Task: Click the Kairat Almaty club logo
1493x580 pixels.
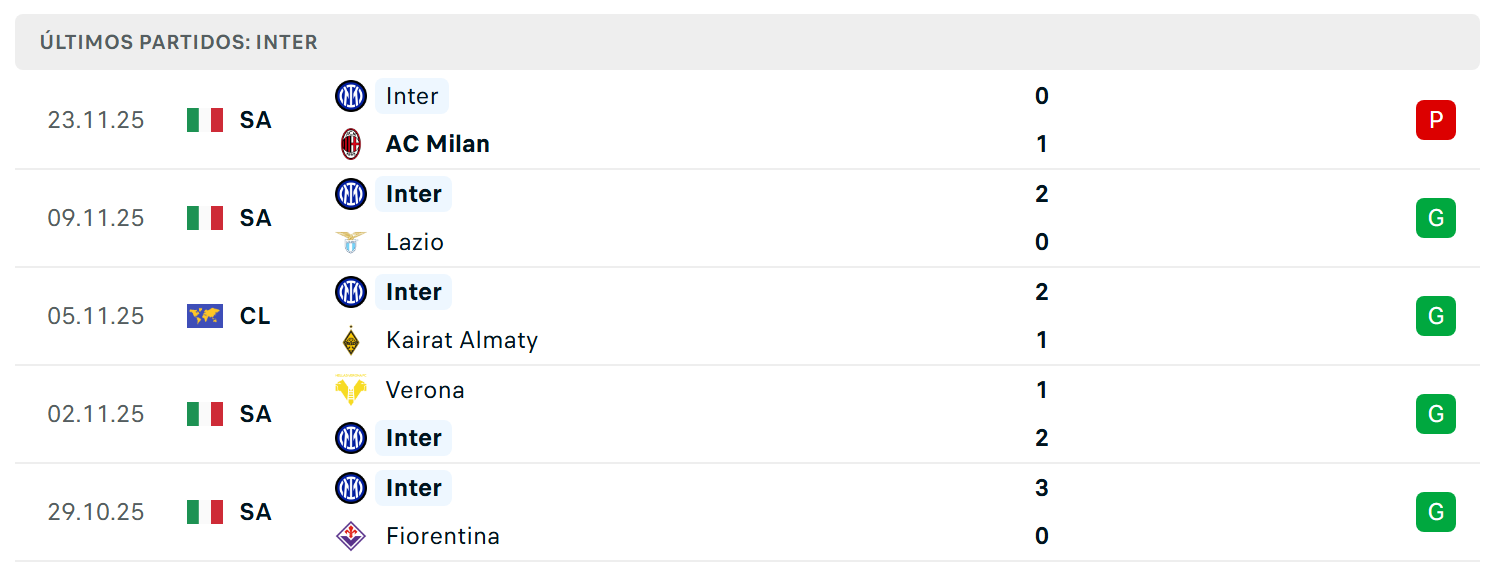Action: [x=351, y=340]
